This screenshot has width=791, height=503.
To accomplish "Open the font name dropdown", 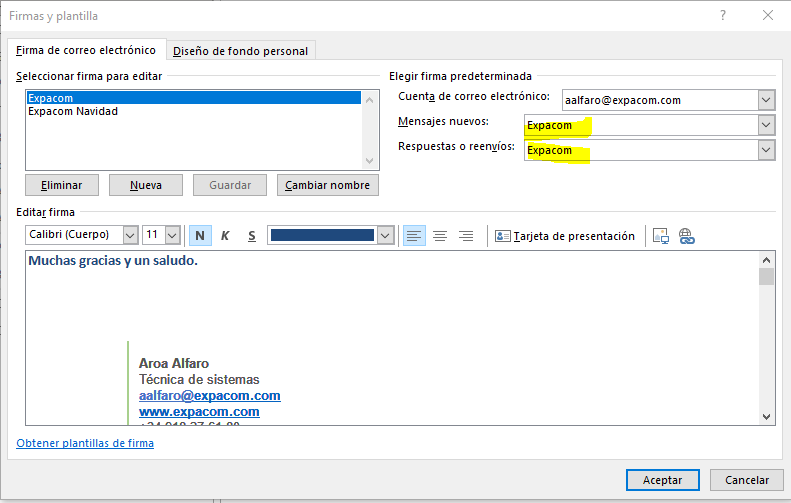I will [131, 235].
